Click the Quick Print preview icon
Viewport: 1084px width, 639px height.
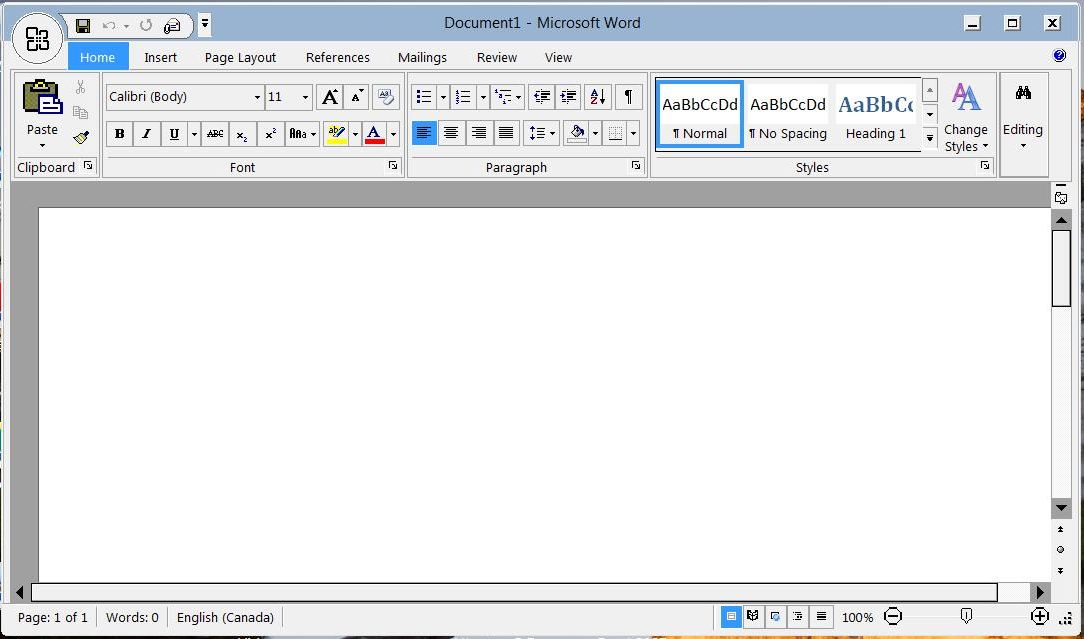click(171, 26)
